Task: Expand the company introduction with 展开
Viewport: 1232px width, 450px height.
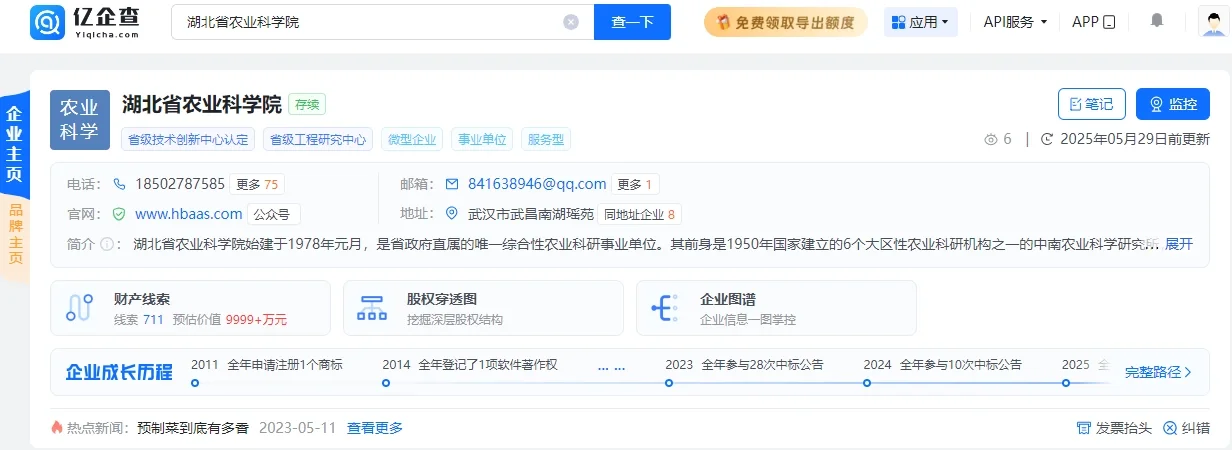Action: coord(1179,244)
